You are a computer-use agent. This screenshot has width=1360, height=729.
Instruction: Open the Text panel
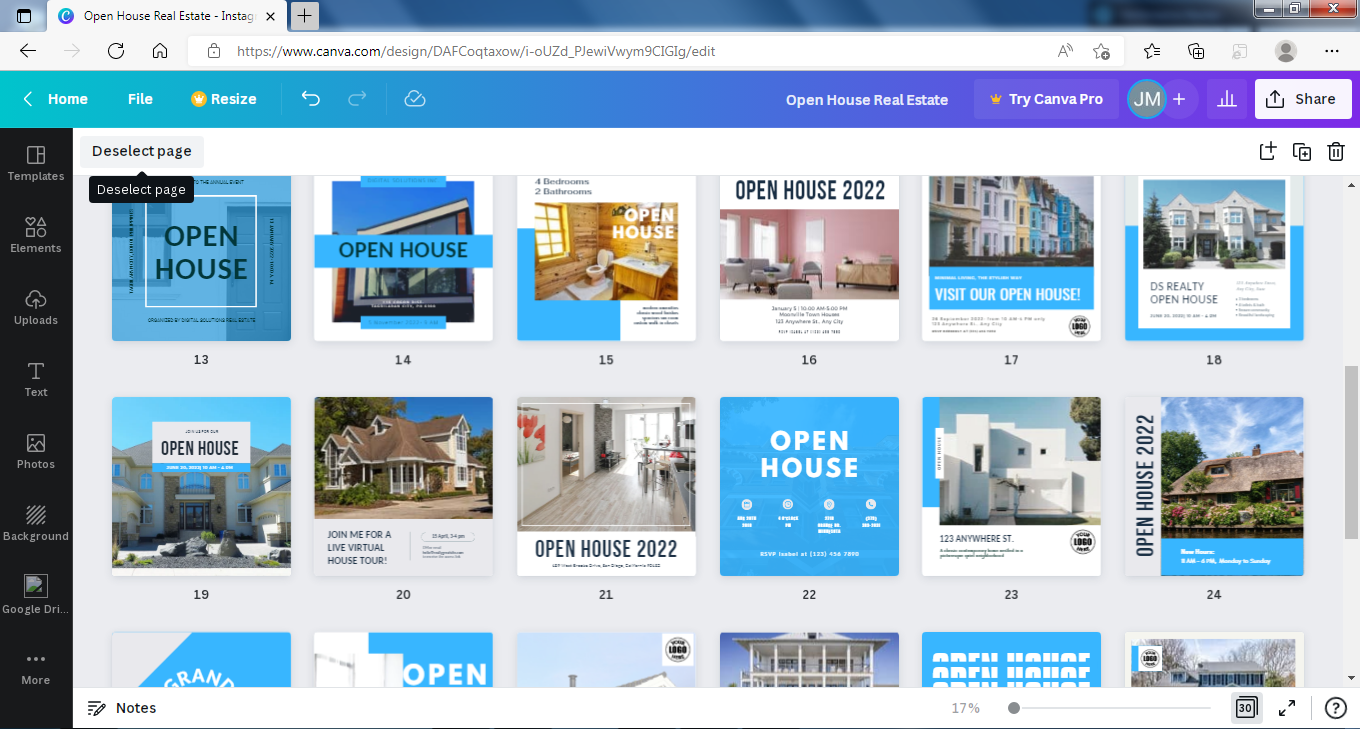(36, 379)
